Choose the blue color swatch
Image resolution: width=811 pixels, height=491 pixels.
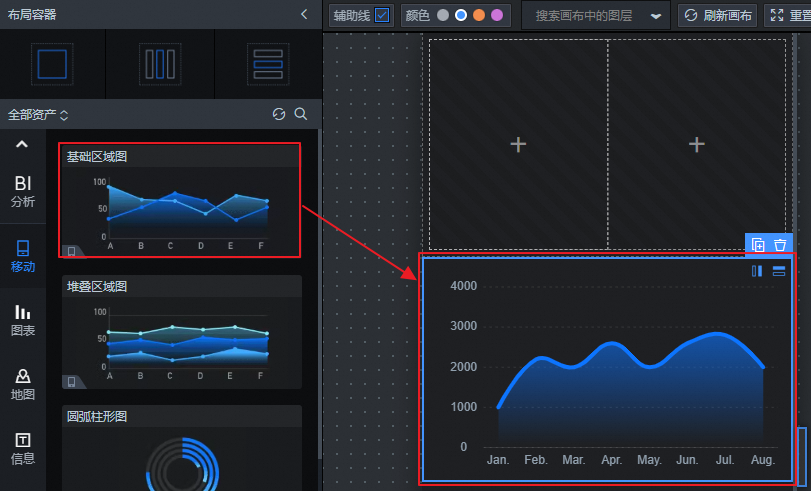pos(461,15)
